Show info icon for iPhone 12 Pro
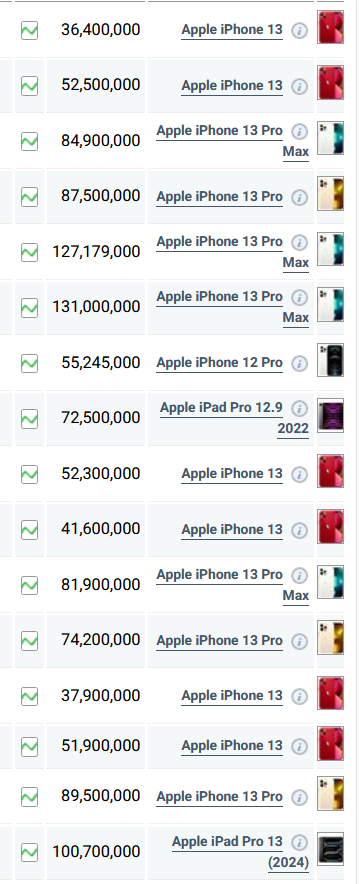This screenshot has width=360, height=884. click(300, 364)
